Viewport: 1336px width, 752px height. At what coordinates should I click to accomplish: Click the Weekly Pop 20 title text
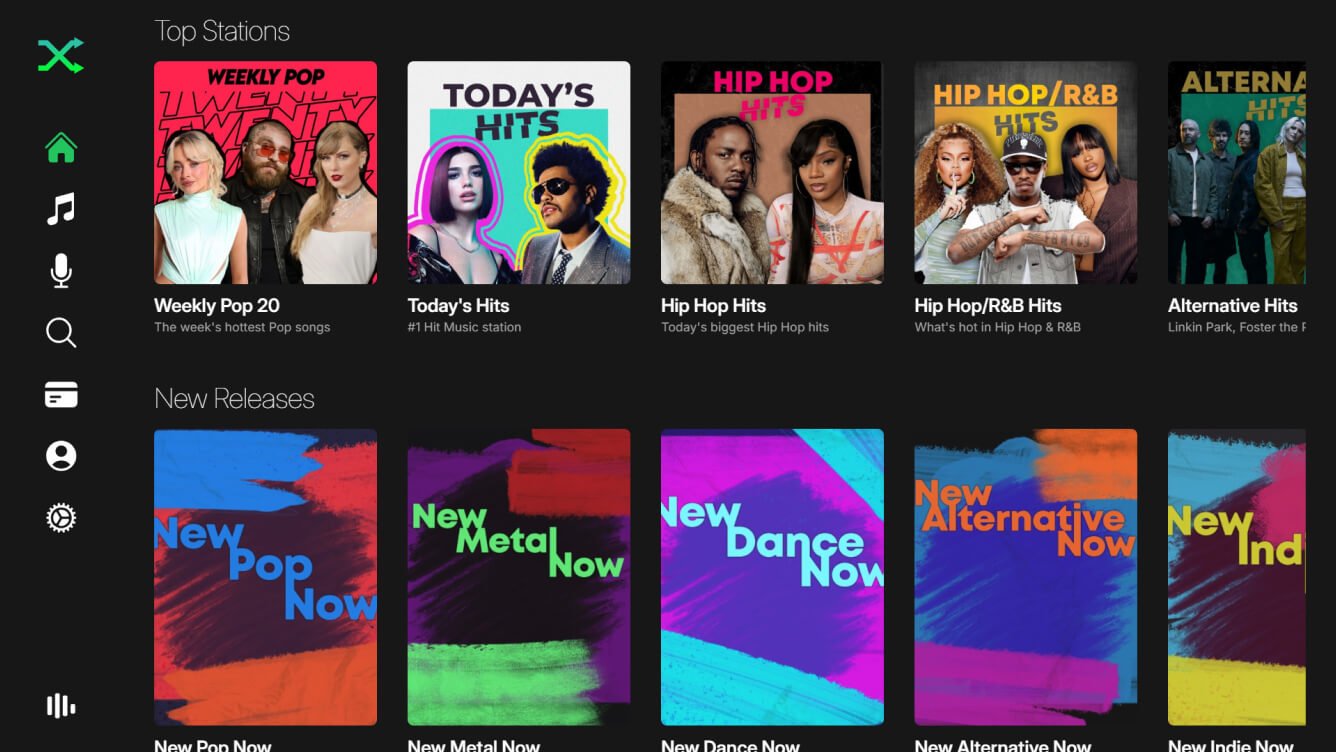(x=217, y=306)
